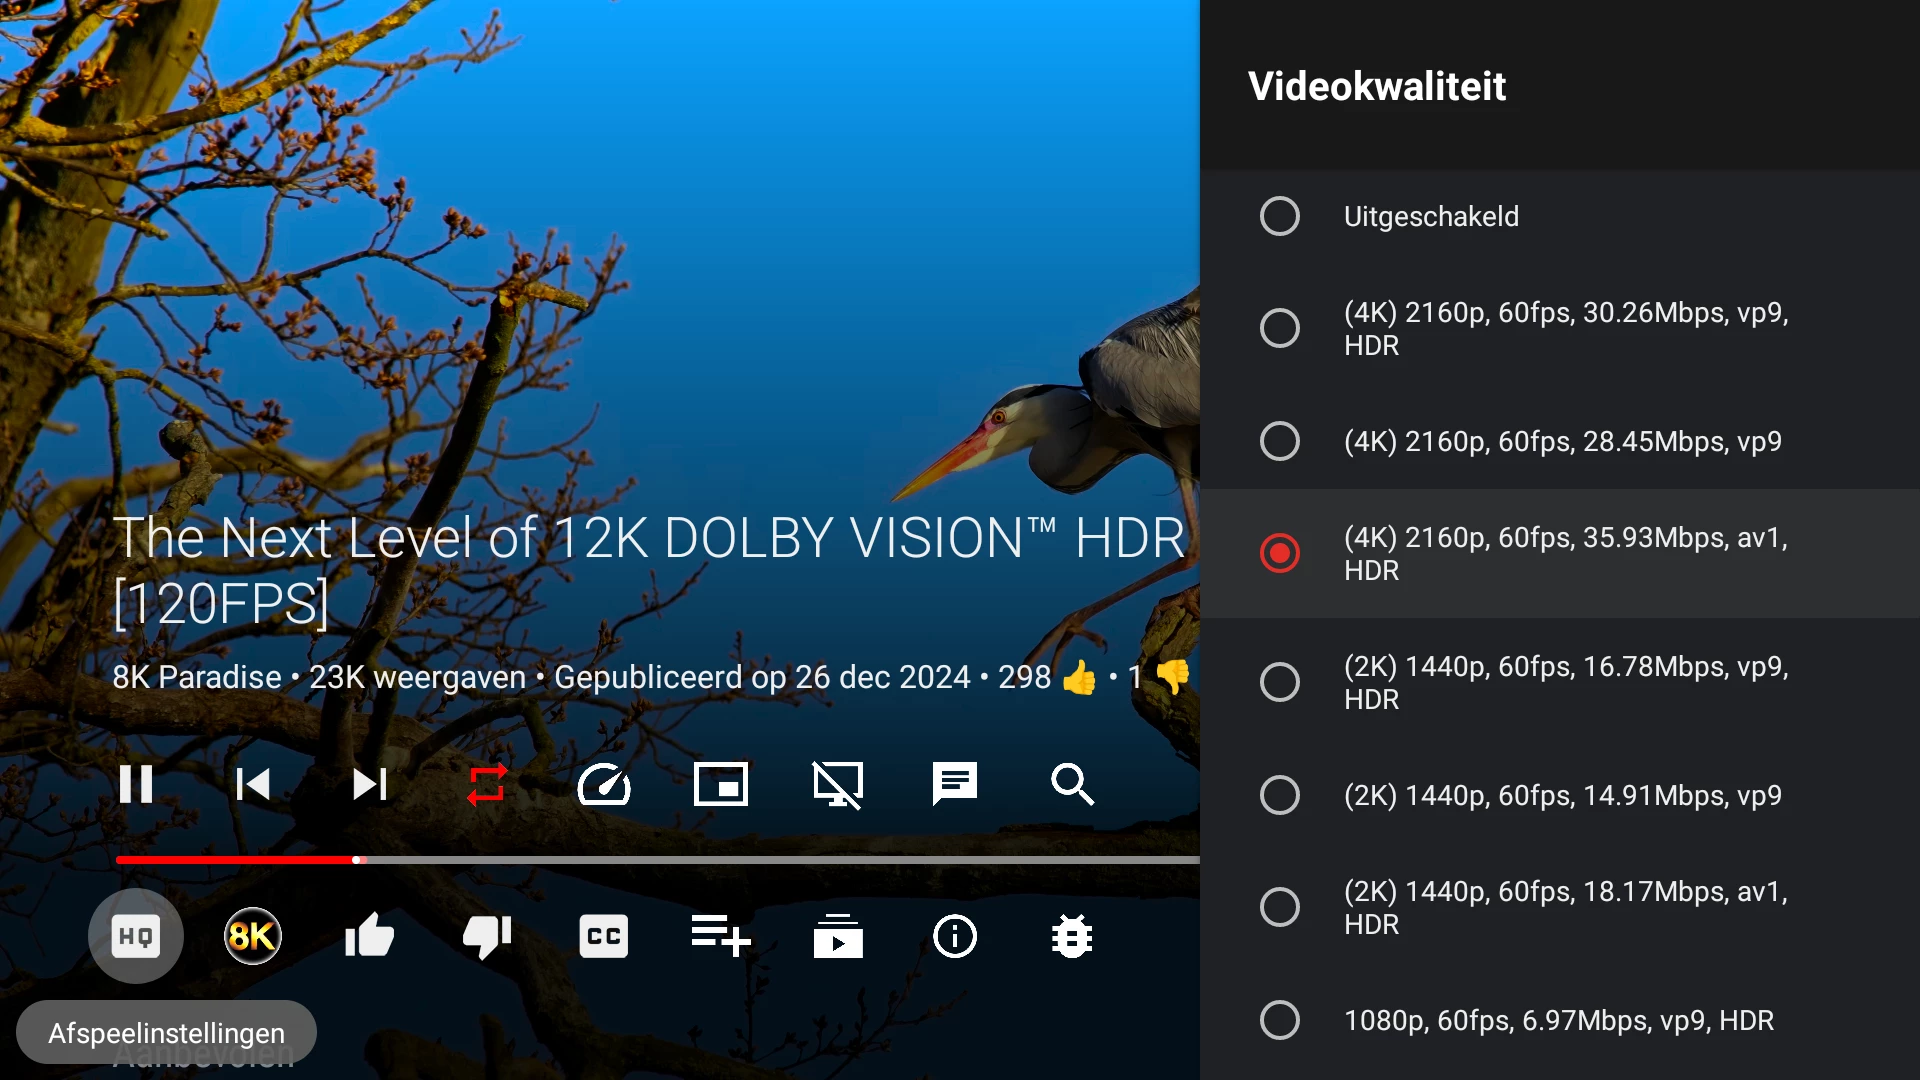Select the Uitgeschakeld radio option
The image size is (1920, 1080).
1280,216
